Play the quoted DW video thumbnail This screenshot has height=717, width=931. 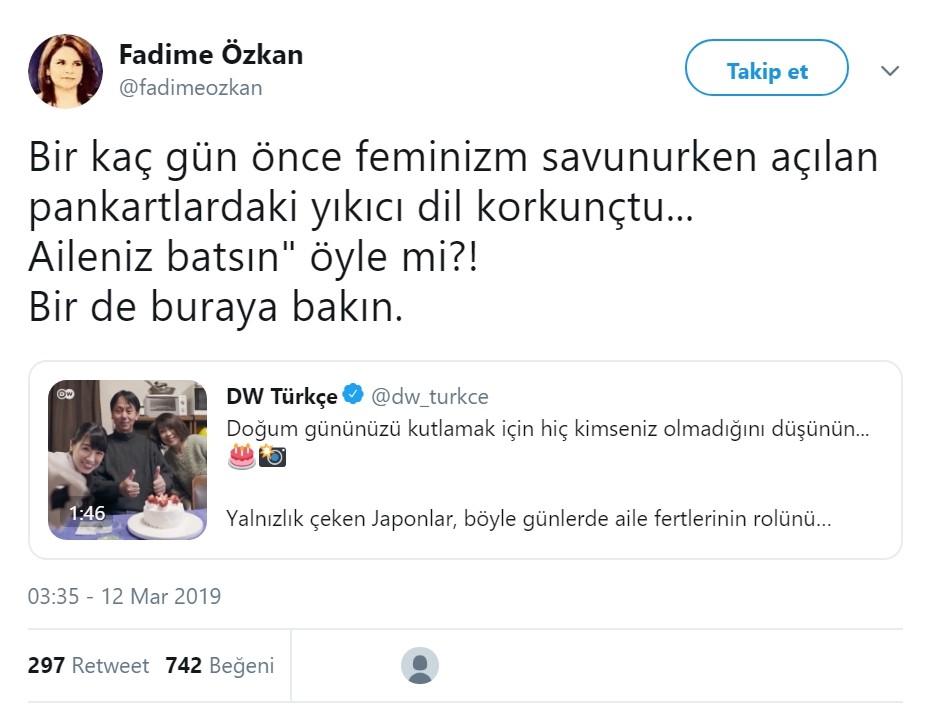pos(128,460)
